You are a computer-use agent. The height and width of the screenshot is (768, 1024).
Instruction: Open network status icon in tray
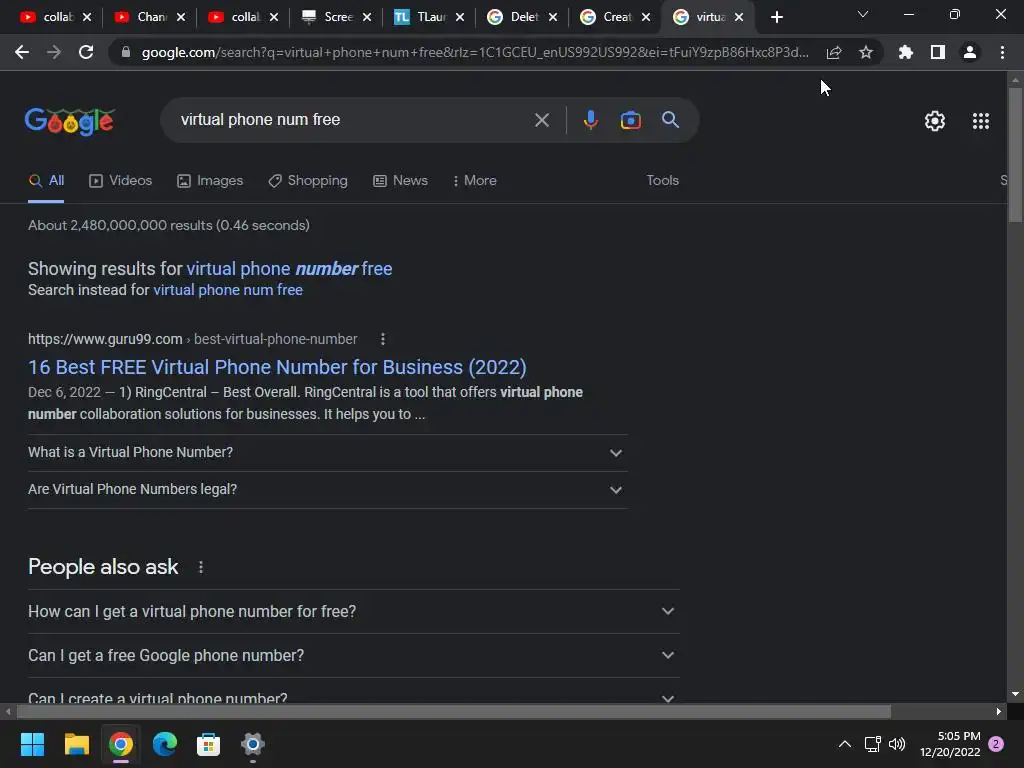[x=872, y=744]
